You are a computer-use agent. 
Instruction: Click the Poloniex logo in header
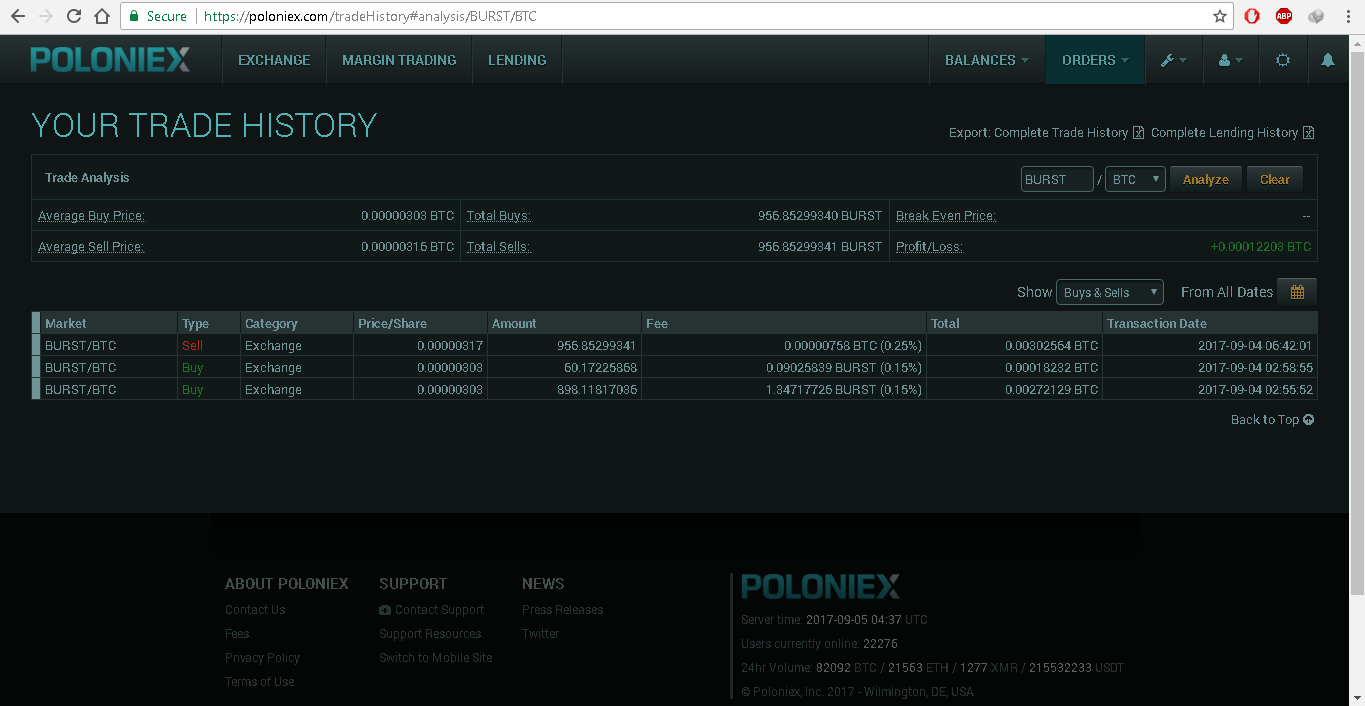[x=110, y=60]
